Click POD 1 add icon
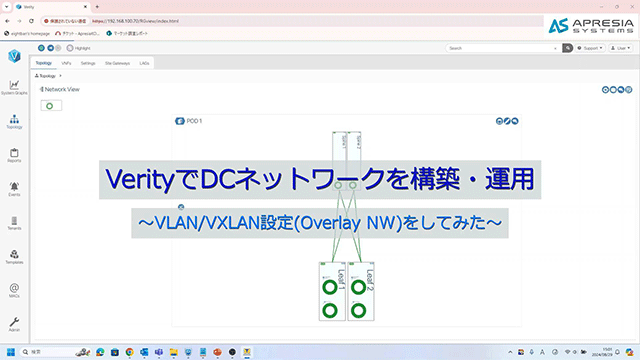 (x=499, y=121)
